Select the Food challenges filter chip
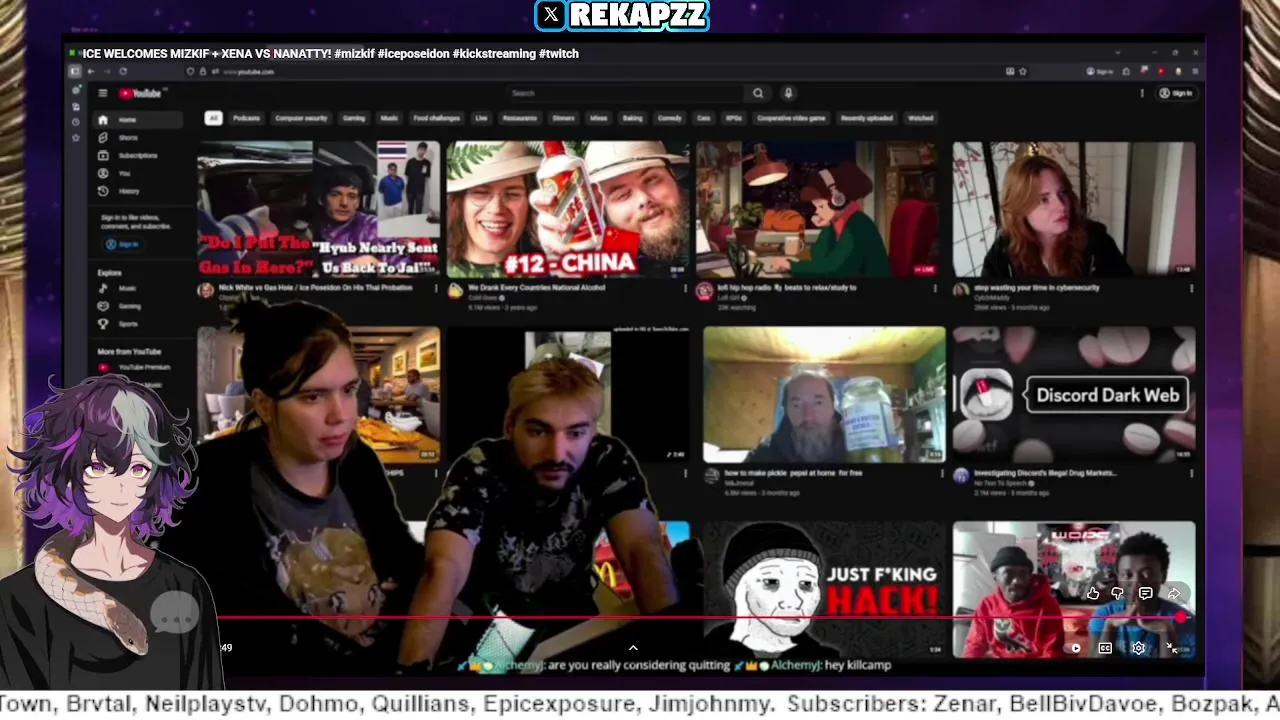 point(437,118)
